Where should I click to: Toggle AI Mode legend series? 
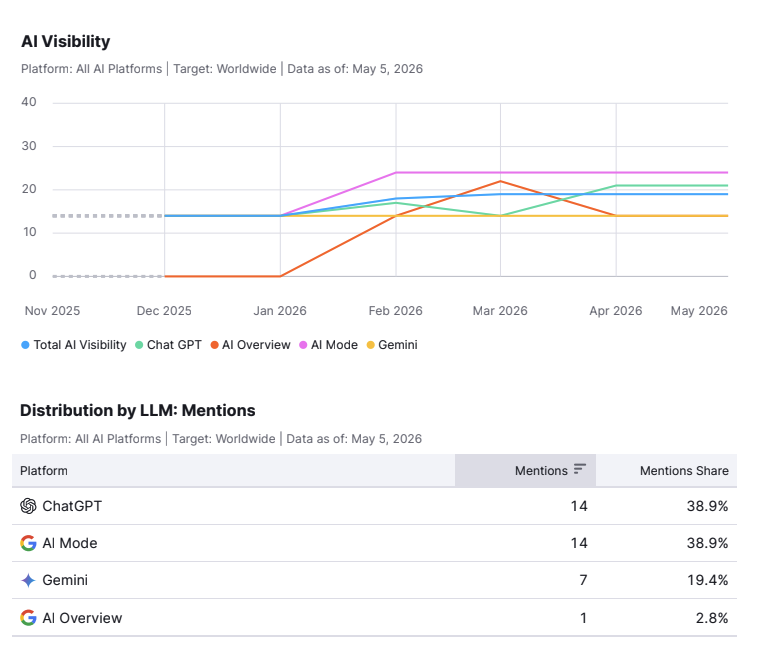(x=328, y=345)
